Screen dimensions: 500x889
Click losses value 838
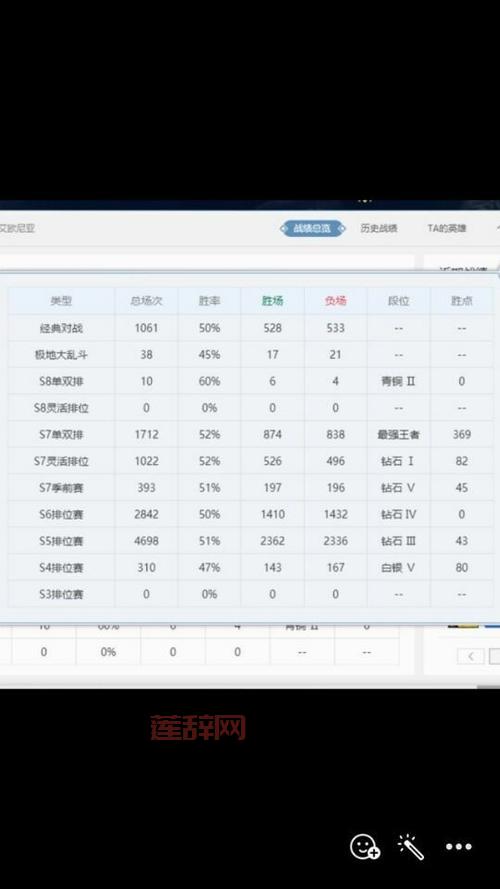click(336, 434)
